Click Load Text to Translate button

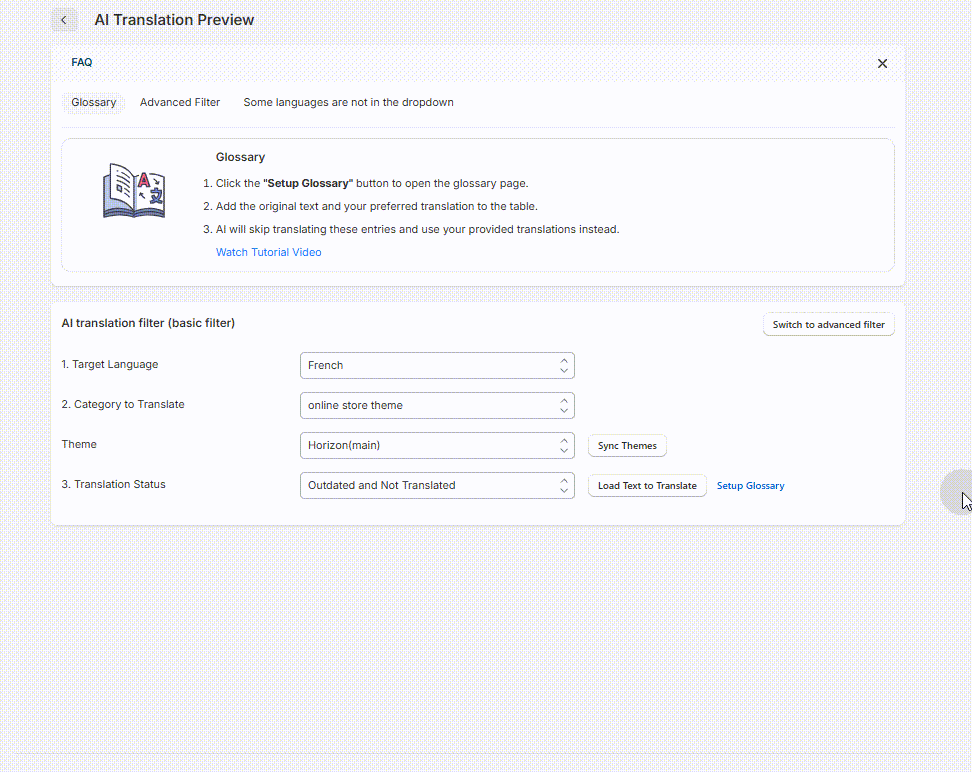[x=647, y=486]
